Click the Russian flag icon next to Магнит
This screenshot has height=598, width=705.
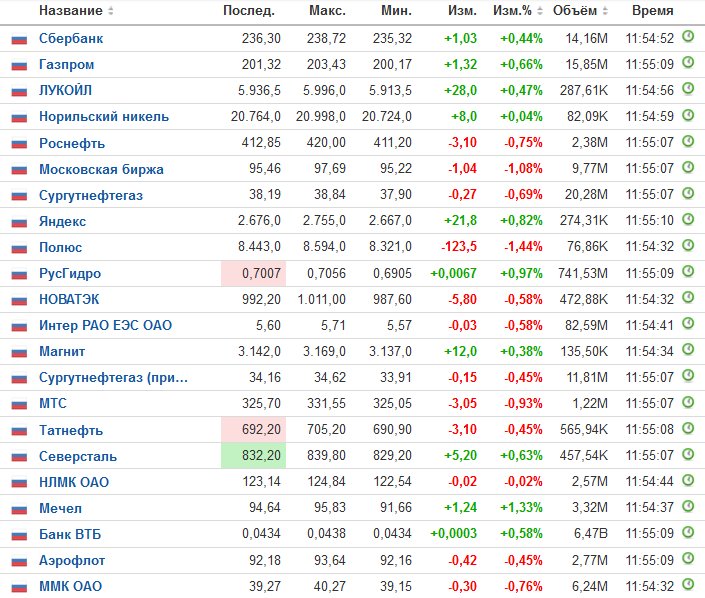tap(19, 353)
